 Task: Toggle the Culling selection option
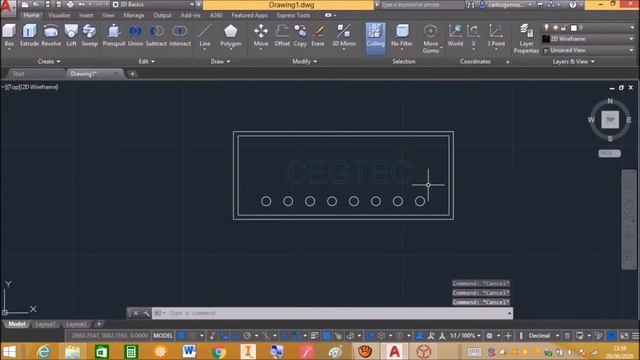pos(376,38)
